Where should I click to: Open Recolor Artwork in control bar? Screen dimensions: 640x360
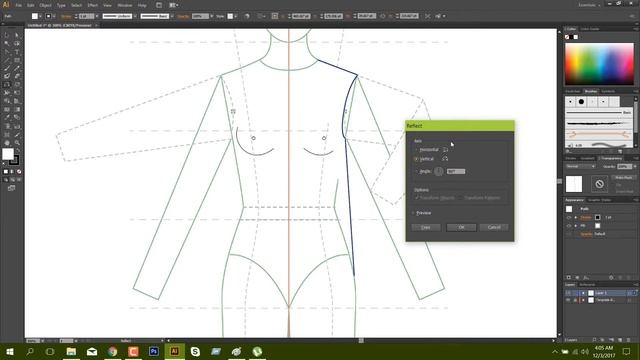tap(247, 16)
